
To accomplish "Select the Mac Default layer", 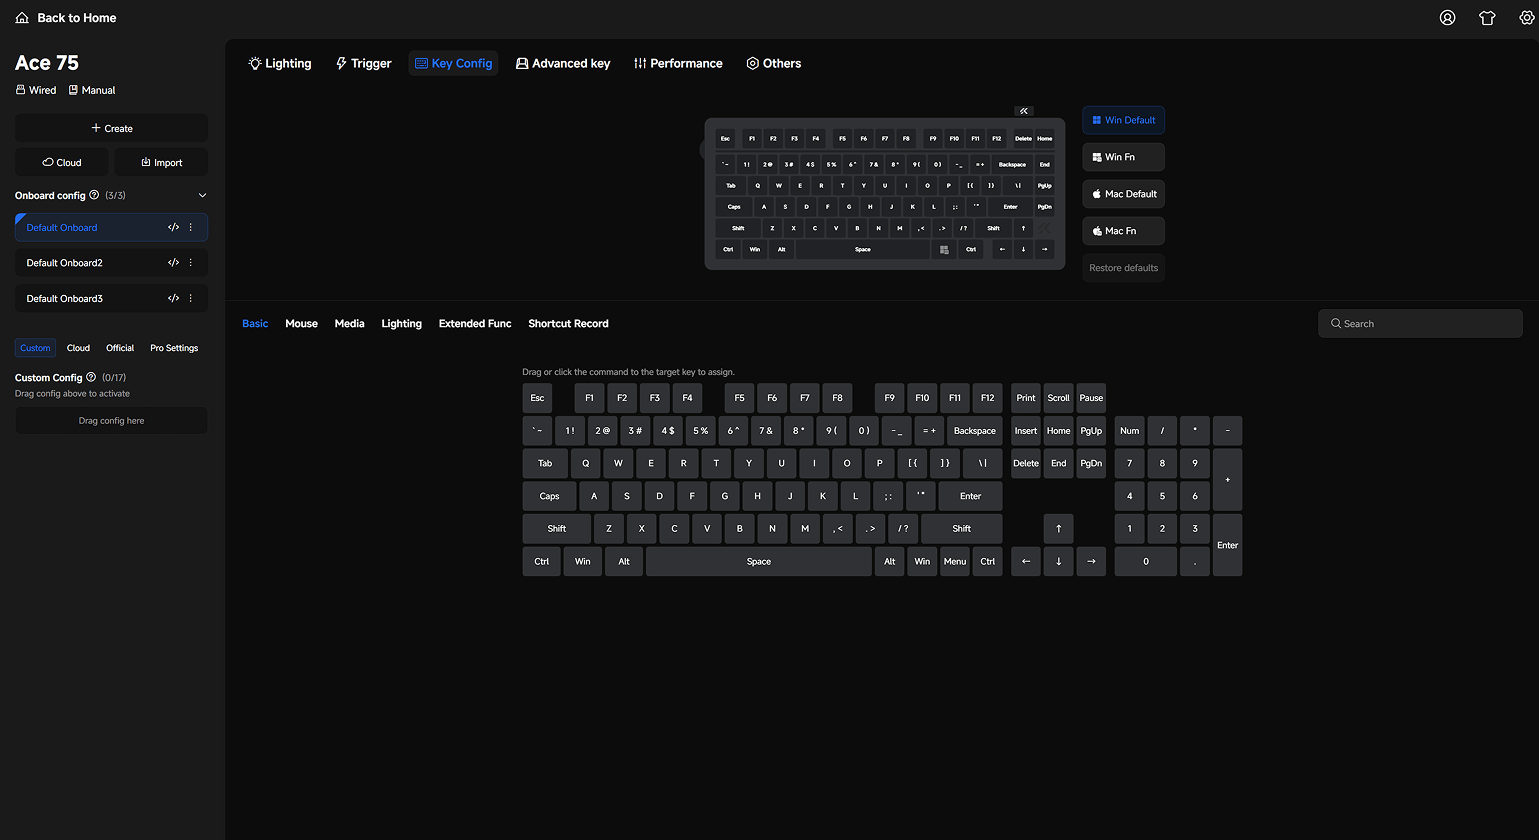I will 1123,194.
